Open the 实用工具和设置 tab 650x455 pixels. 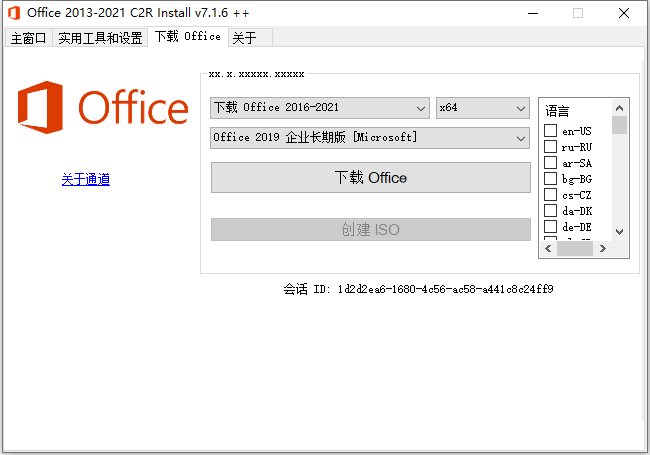pos(100,38)
